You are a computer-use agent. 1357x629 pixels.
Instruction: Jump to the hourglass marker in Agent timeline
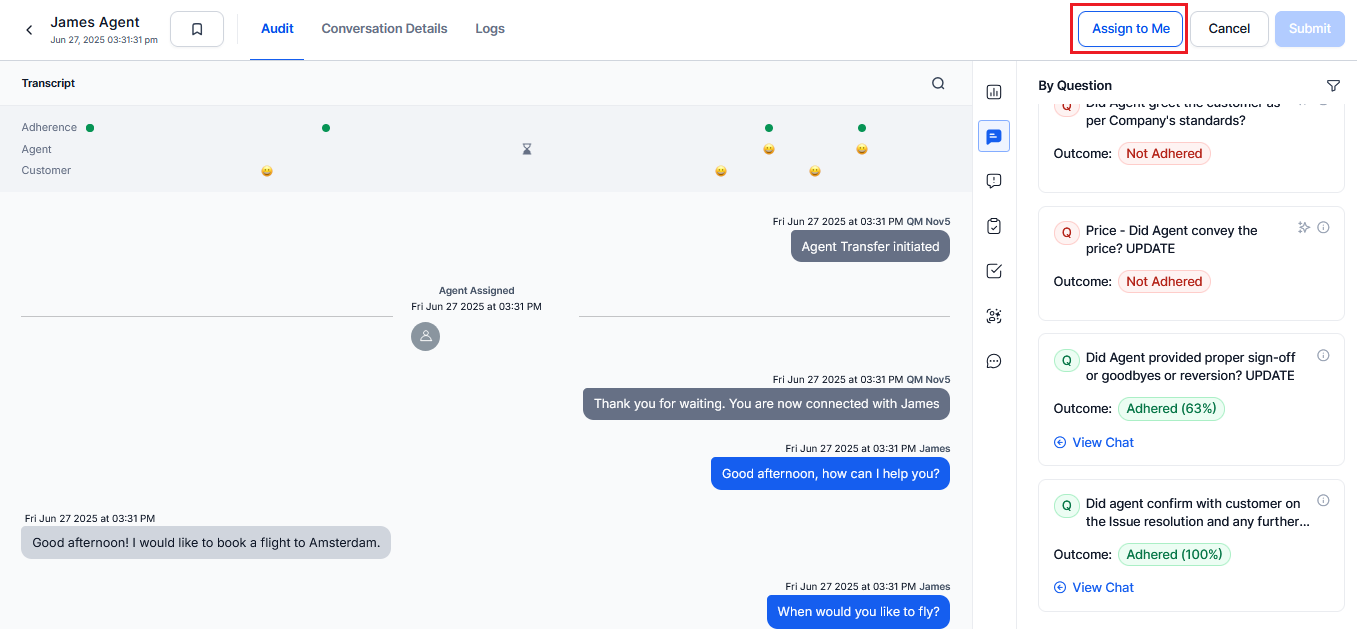click(x=527, y=149)
